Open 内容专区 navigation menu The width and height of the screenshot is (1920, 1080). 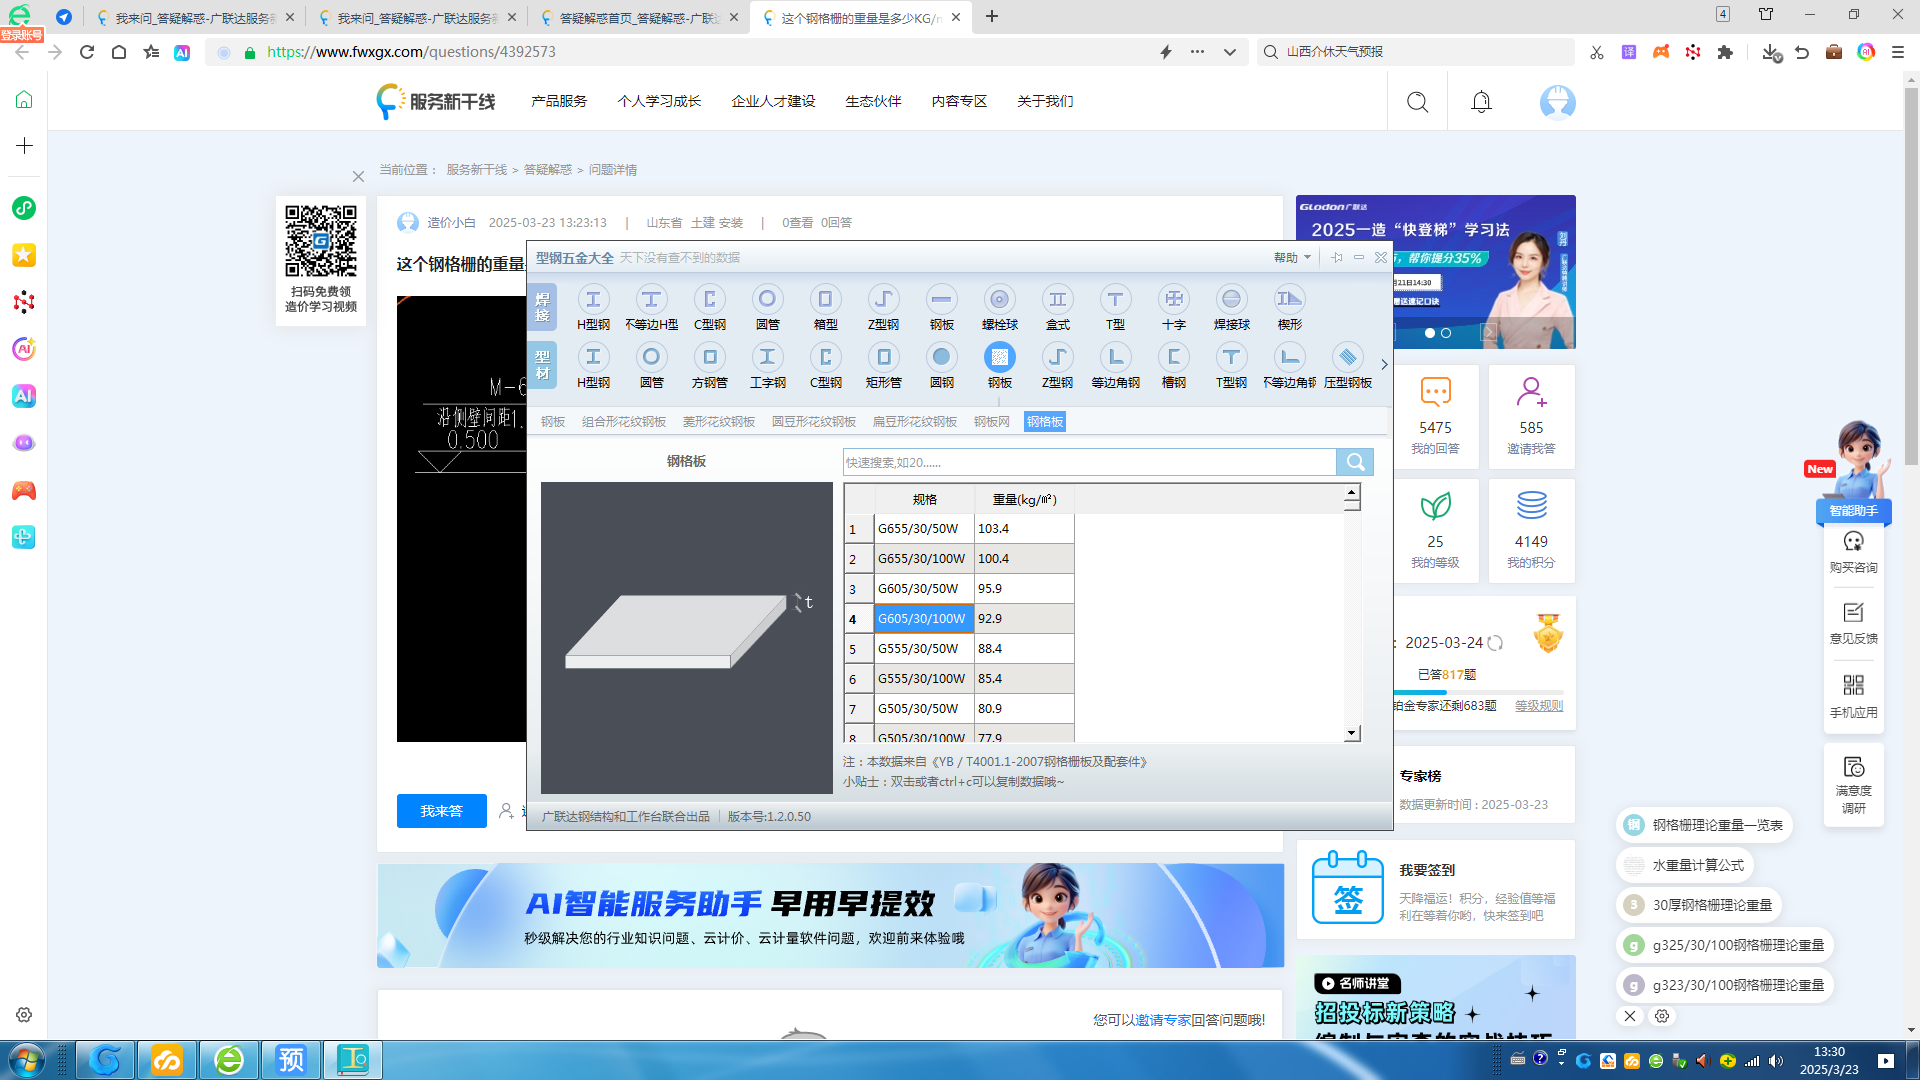[x=959, y=101]
